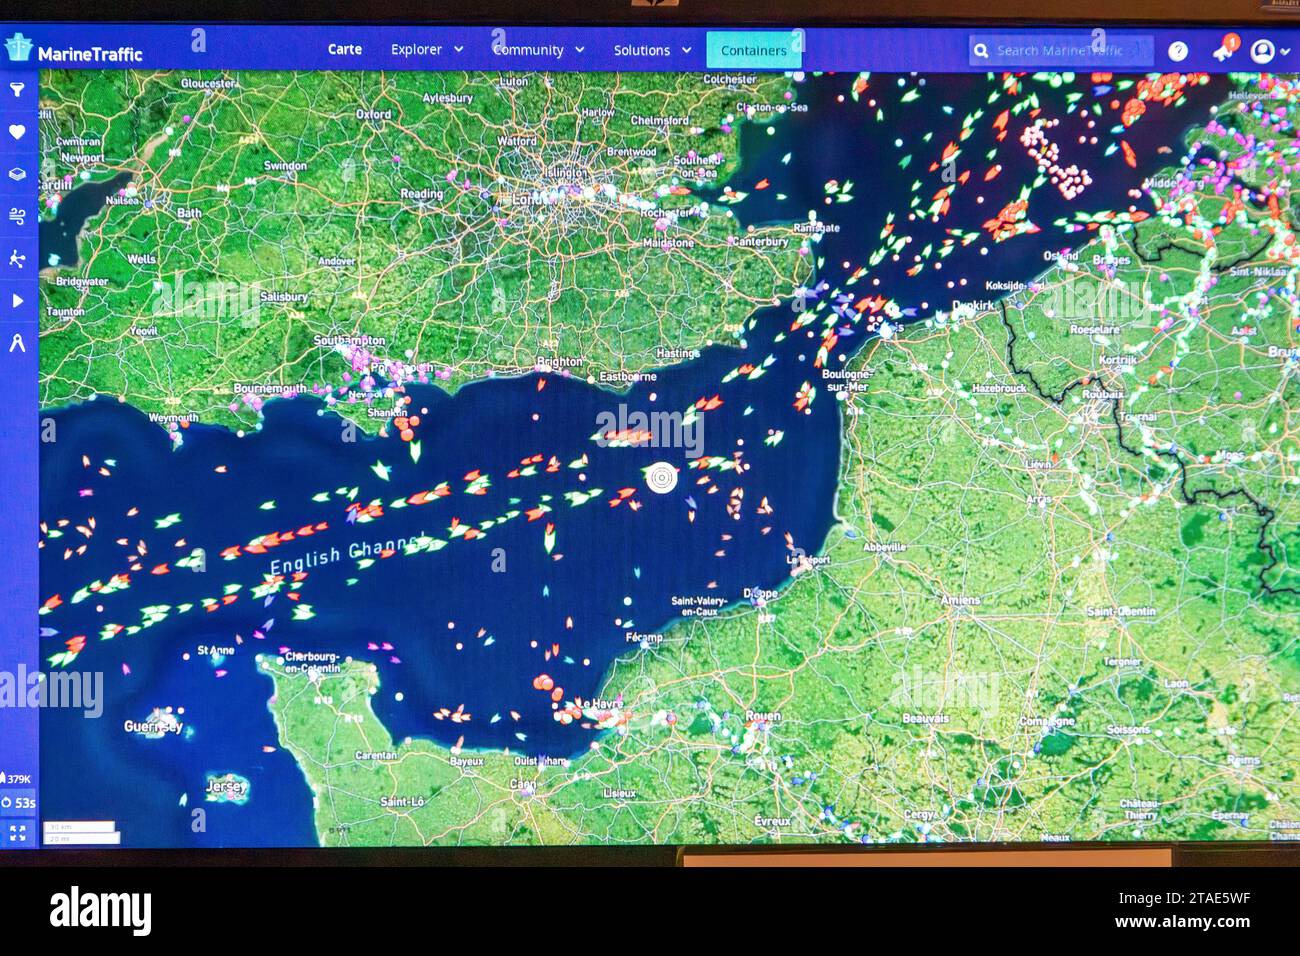Click the white circular target marker
Viewport: 1300px width, 956px height.
point(660,478)
